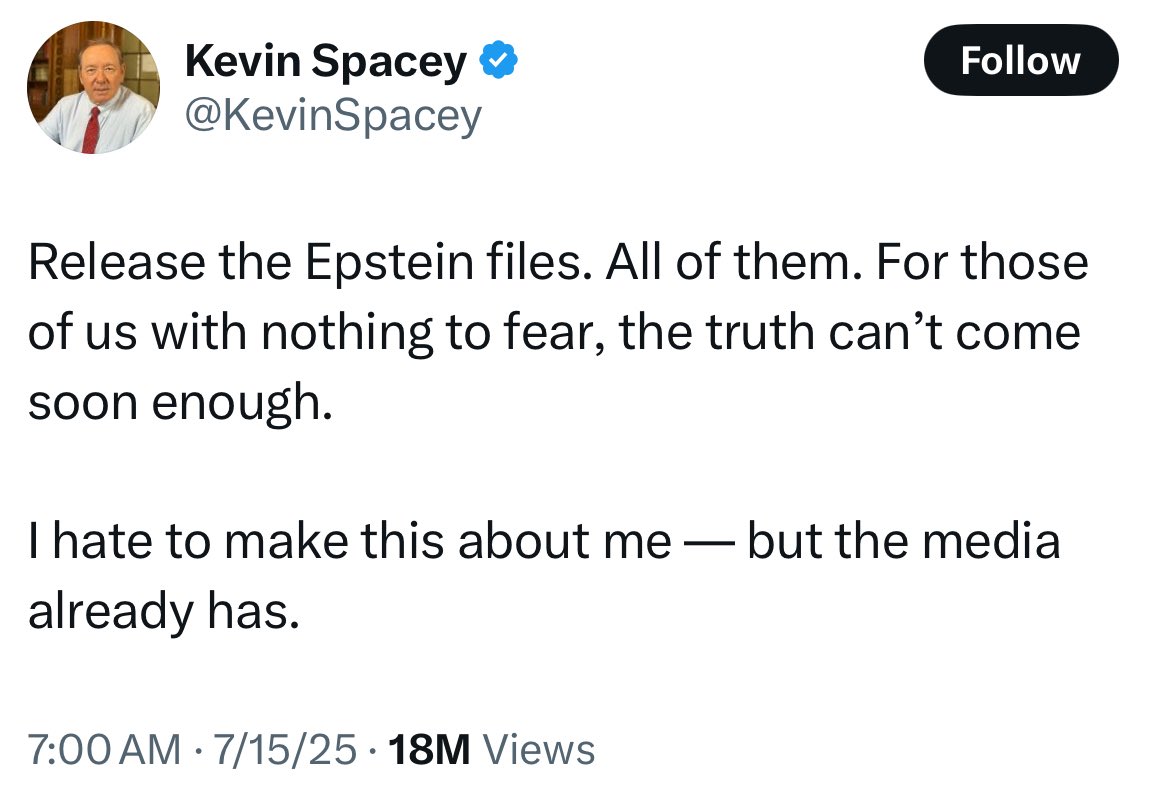This screenshot has height=806, width=1170.
Task: Open the Kevin Spacey display name link
Action: pos(325,61)
